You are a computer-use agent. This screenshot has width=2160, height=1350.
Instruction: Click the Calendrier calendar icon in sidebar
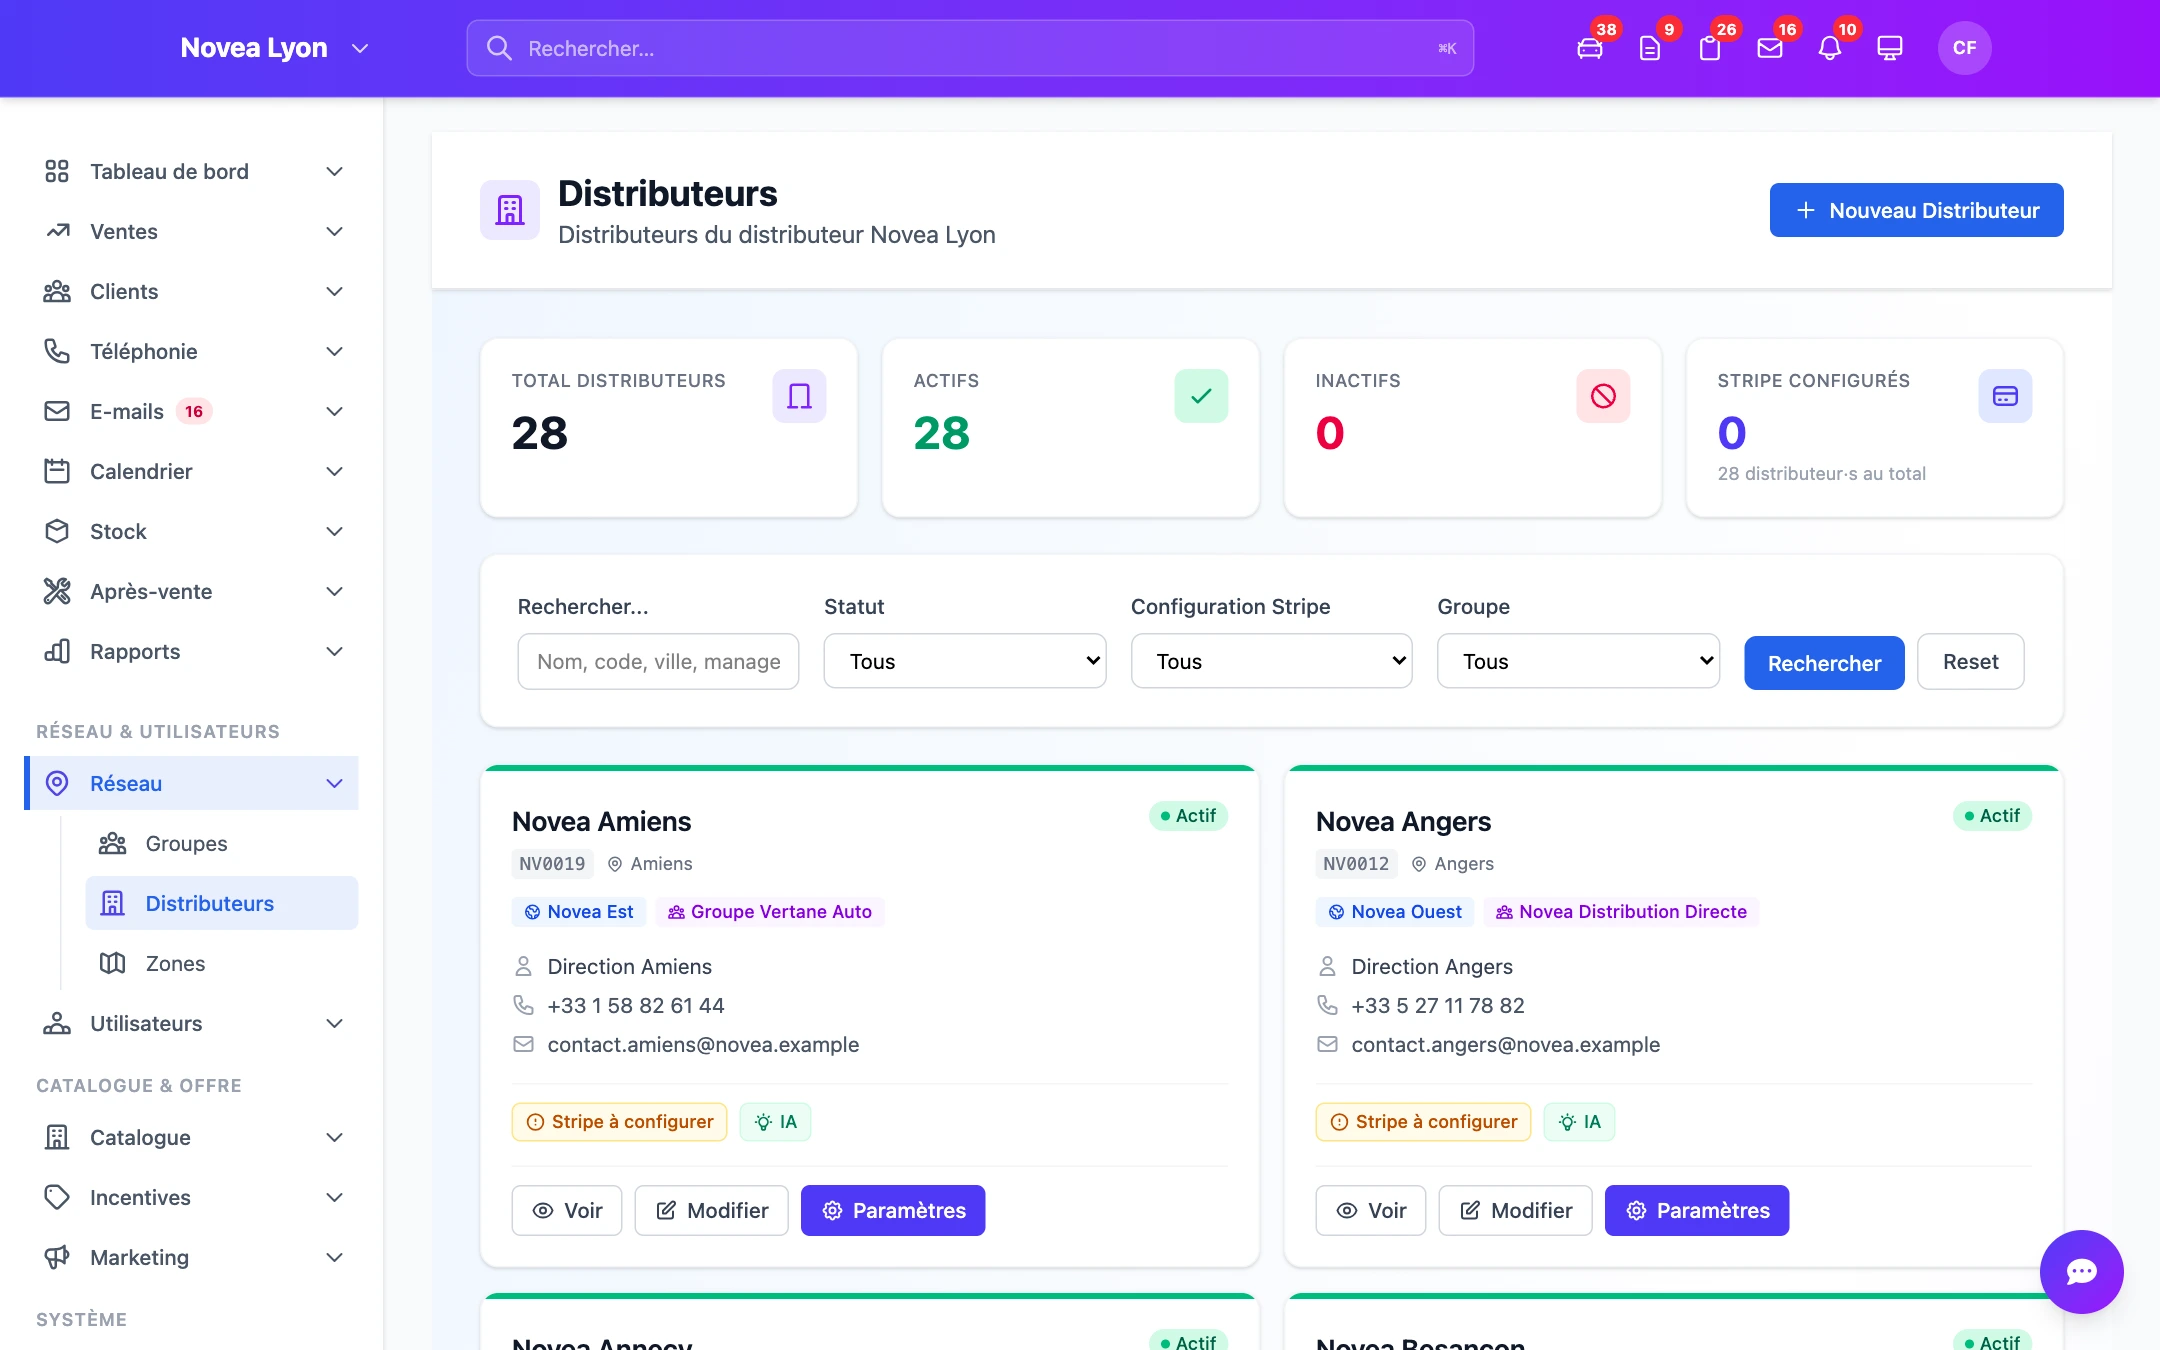(x=57, y=471)
